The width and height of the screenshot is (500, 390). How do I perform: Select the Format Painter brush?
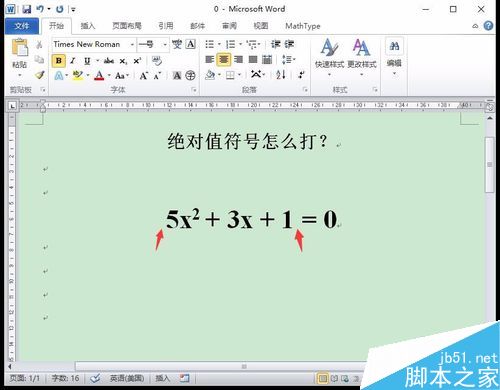(40, 75)
